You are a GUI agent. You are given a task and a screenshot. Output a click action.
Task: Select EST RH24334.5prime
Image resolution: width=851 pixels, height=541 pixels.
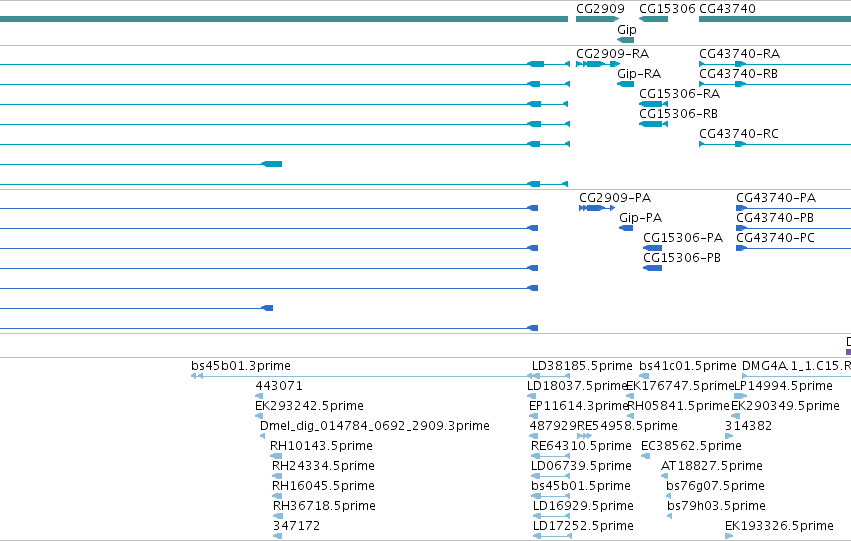point(323,467)
